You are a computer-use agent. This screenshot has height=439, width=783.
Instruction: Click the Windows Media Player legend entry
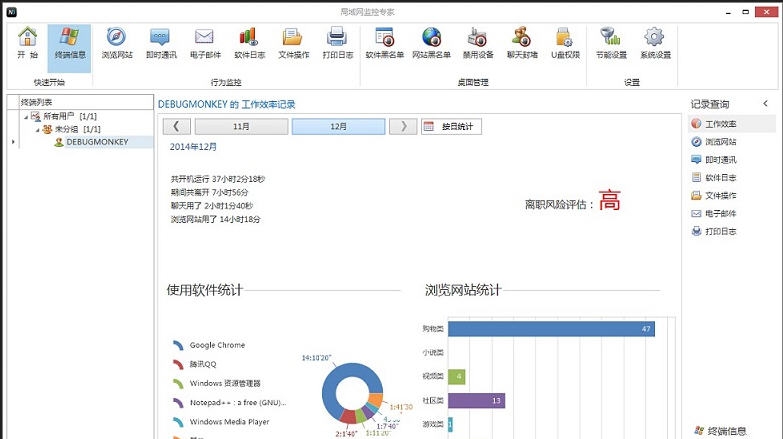(x=221, y=422)
